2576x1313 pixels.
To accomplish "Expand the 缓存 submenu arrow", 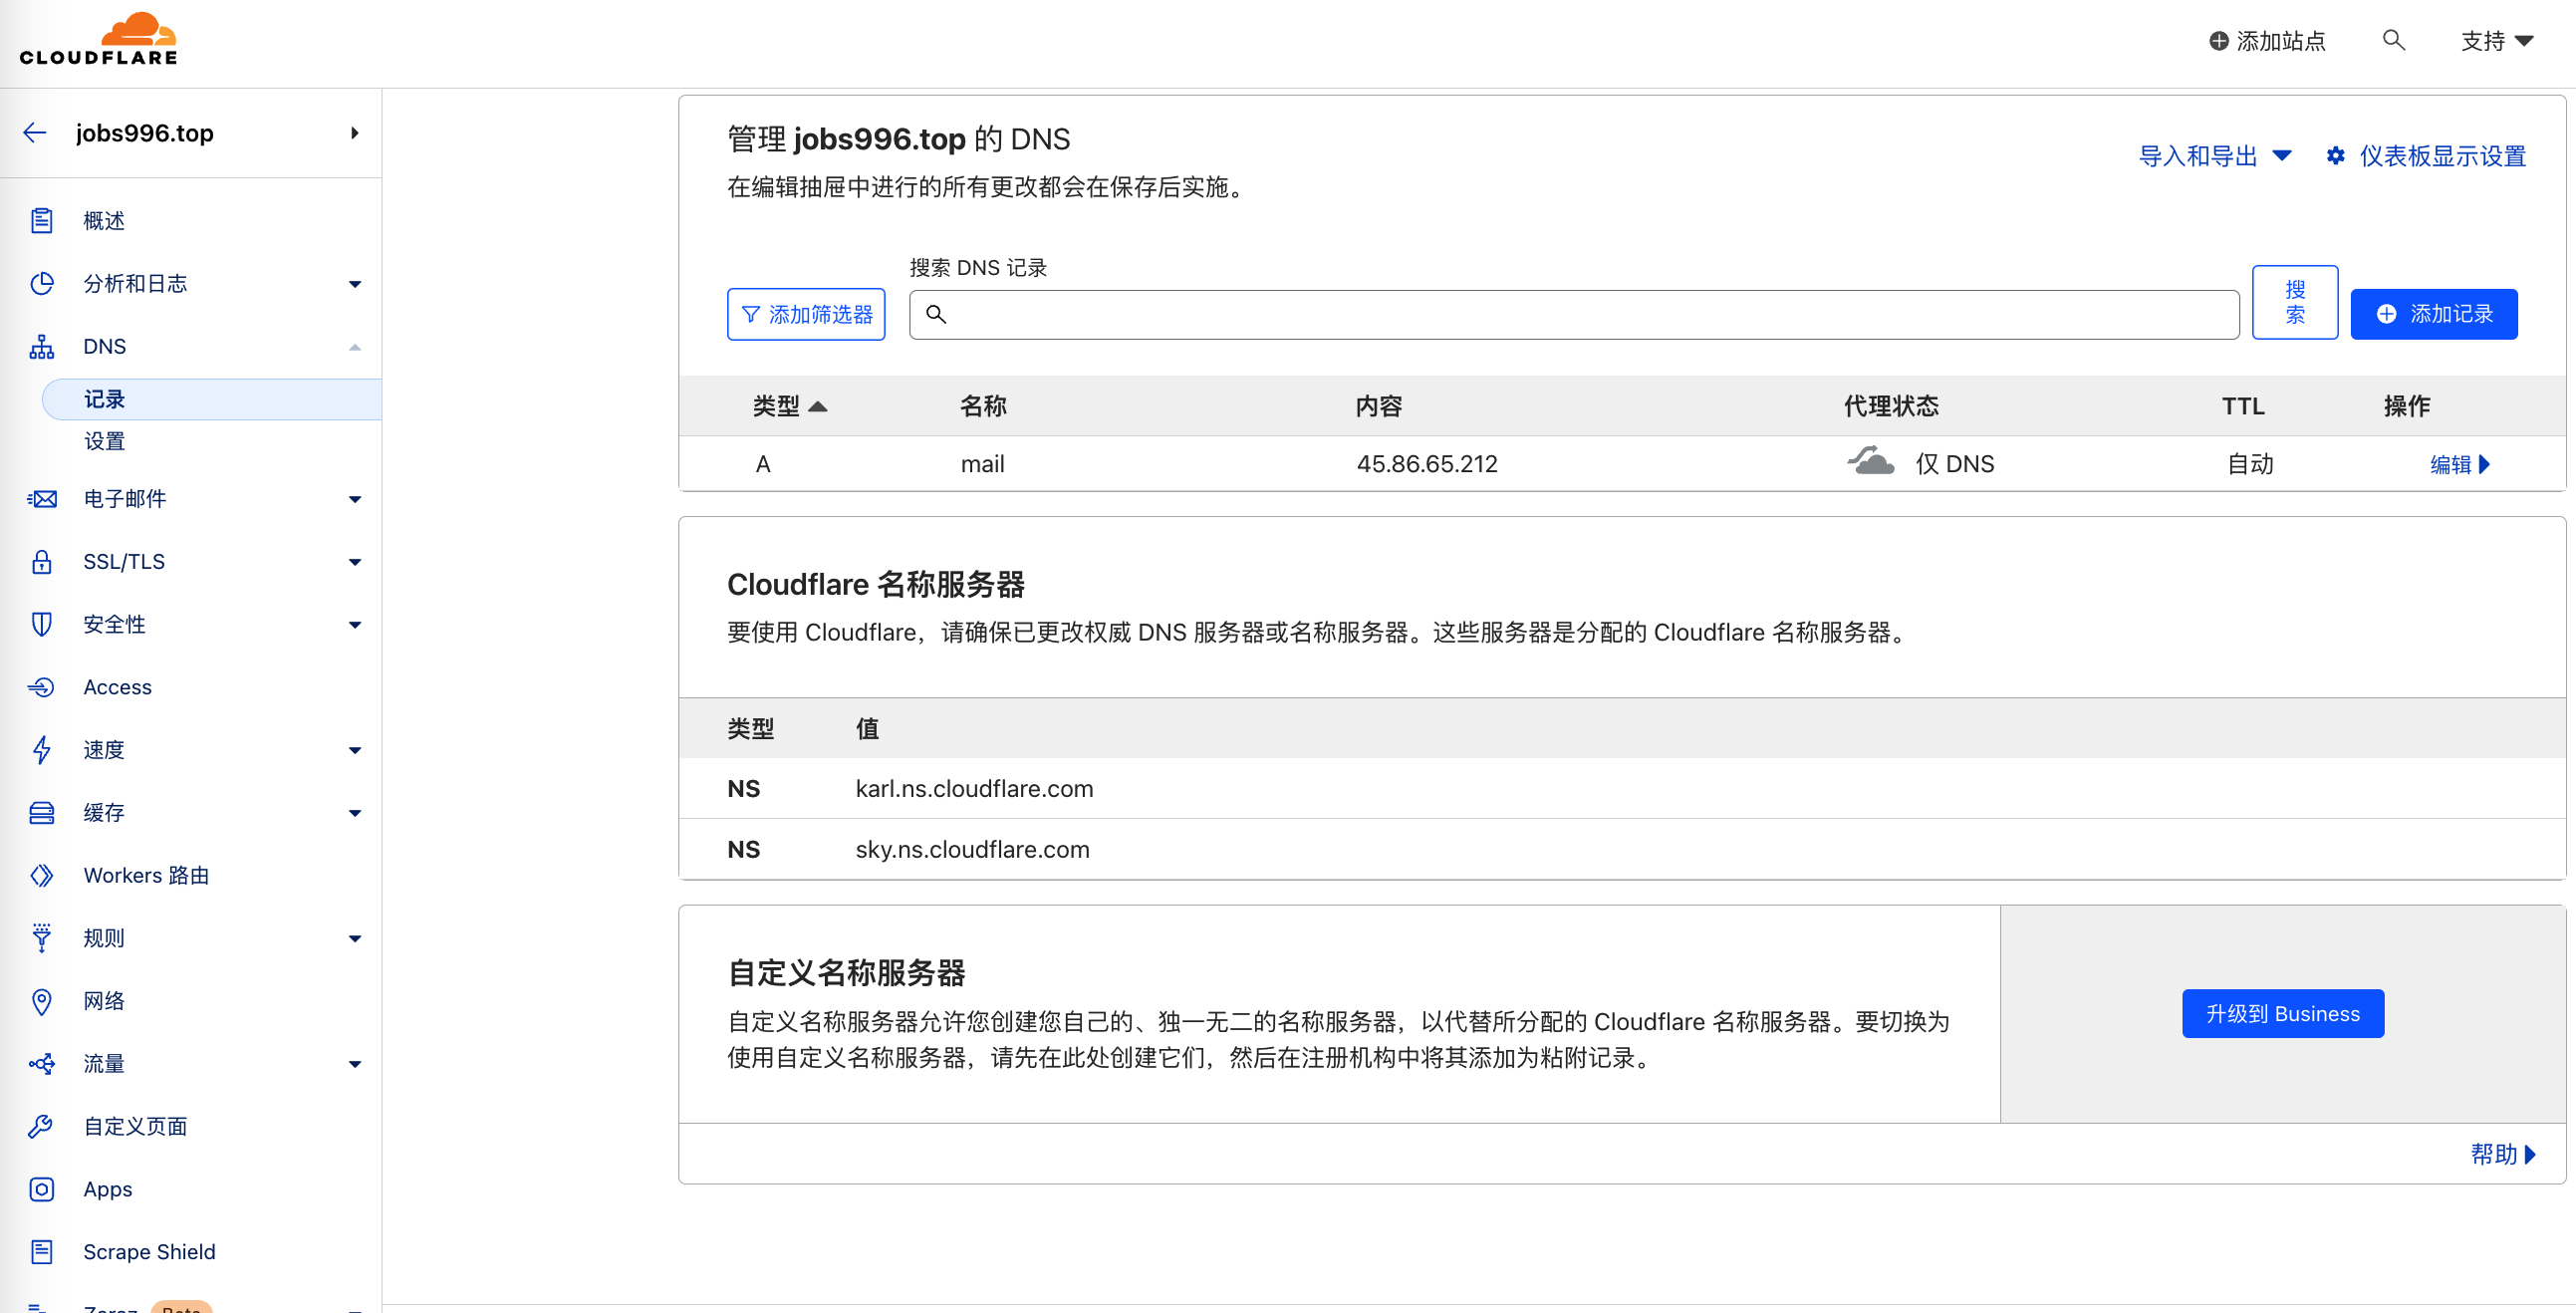I will [355, 814].
